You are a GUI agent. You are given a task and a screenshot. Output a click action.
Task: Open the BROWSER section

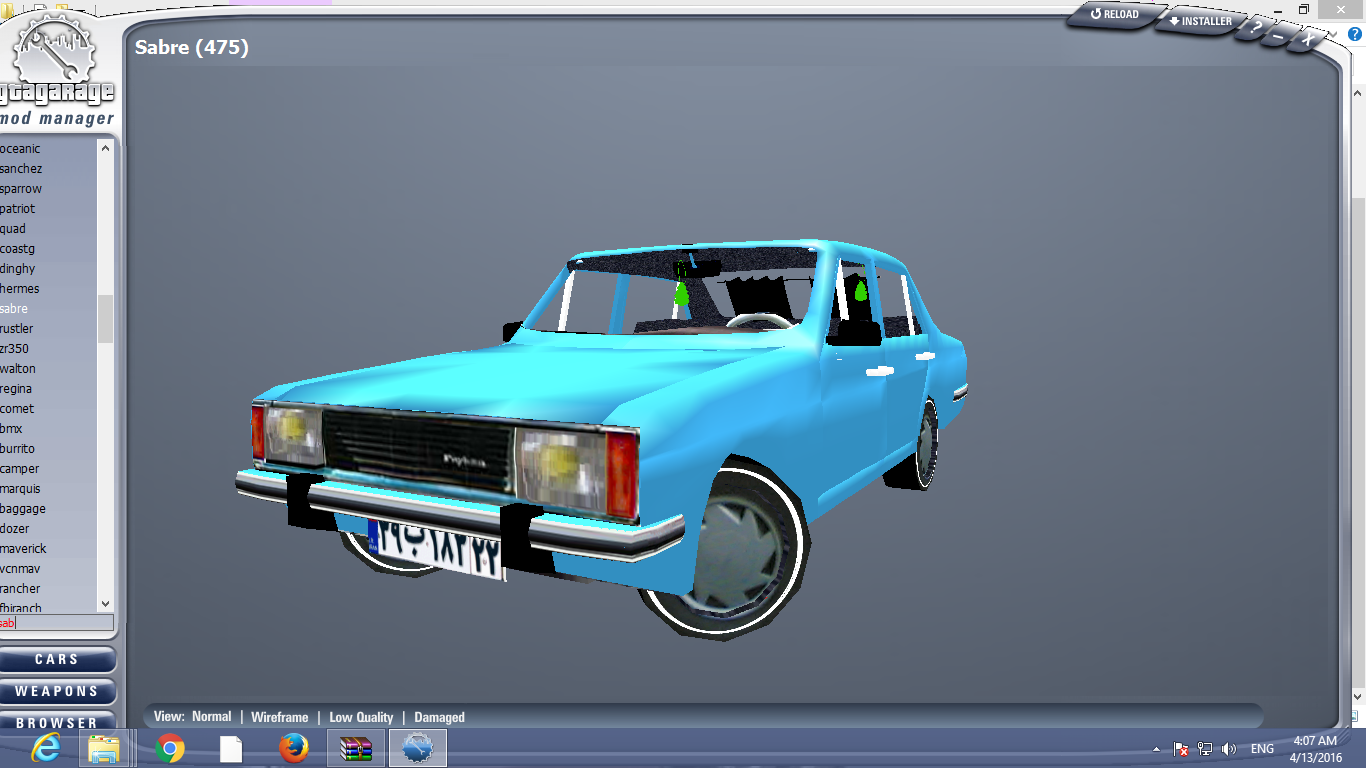57,722
